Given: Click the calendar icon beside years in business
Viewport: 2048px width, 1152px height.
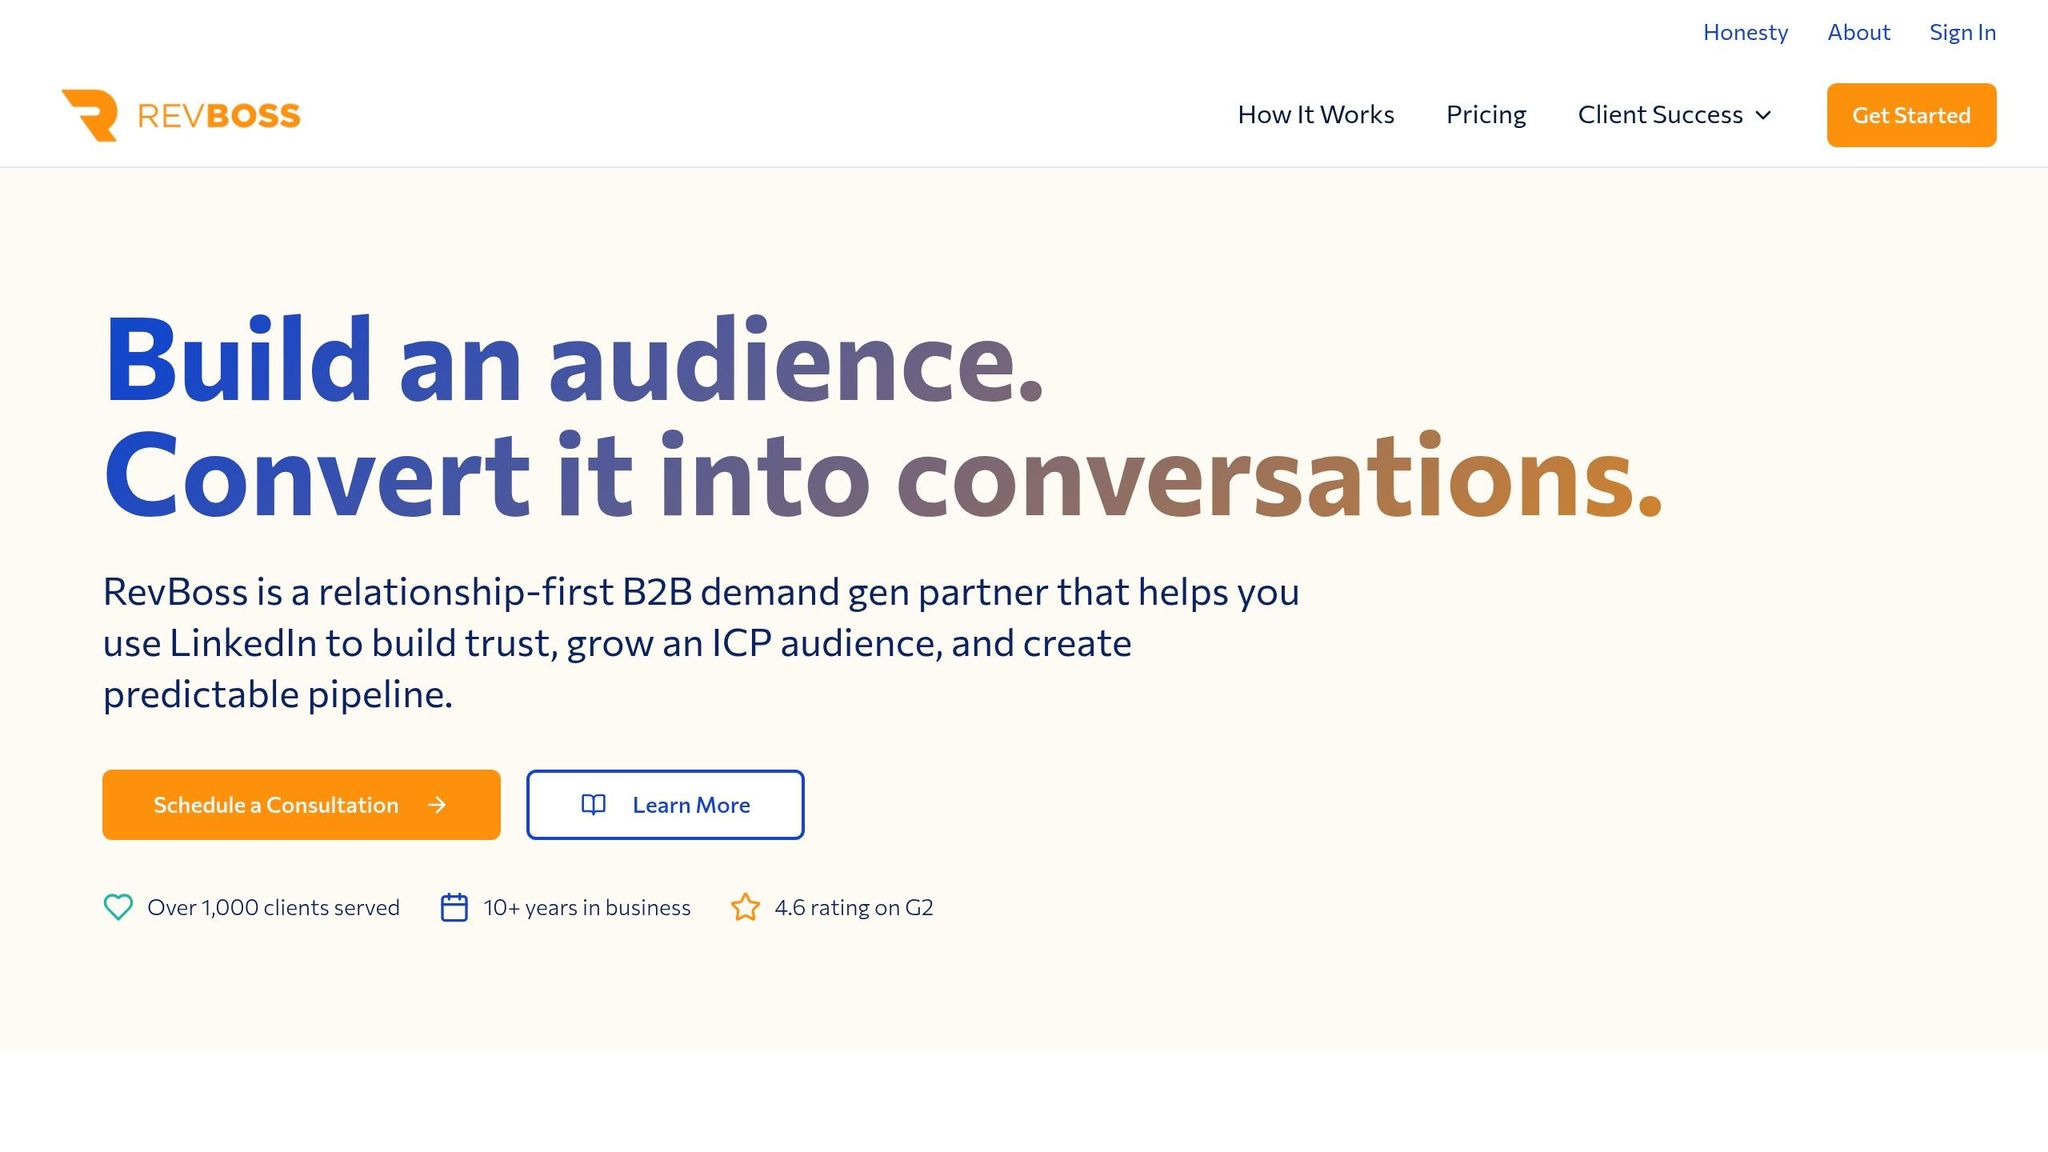Looking at the screenshot, I should [454, 907].
